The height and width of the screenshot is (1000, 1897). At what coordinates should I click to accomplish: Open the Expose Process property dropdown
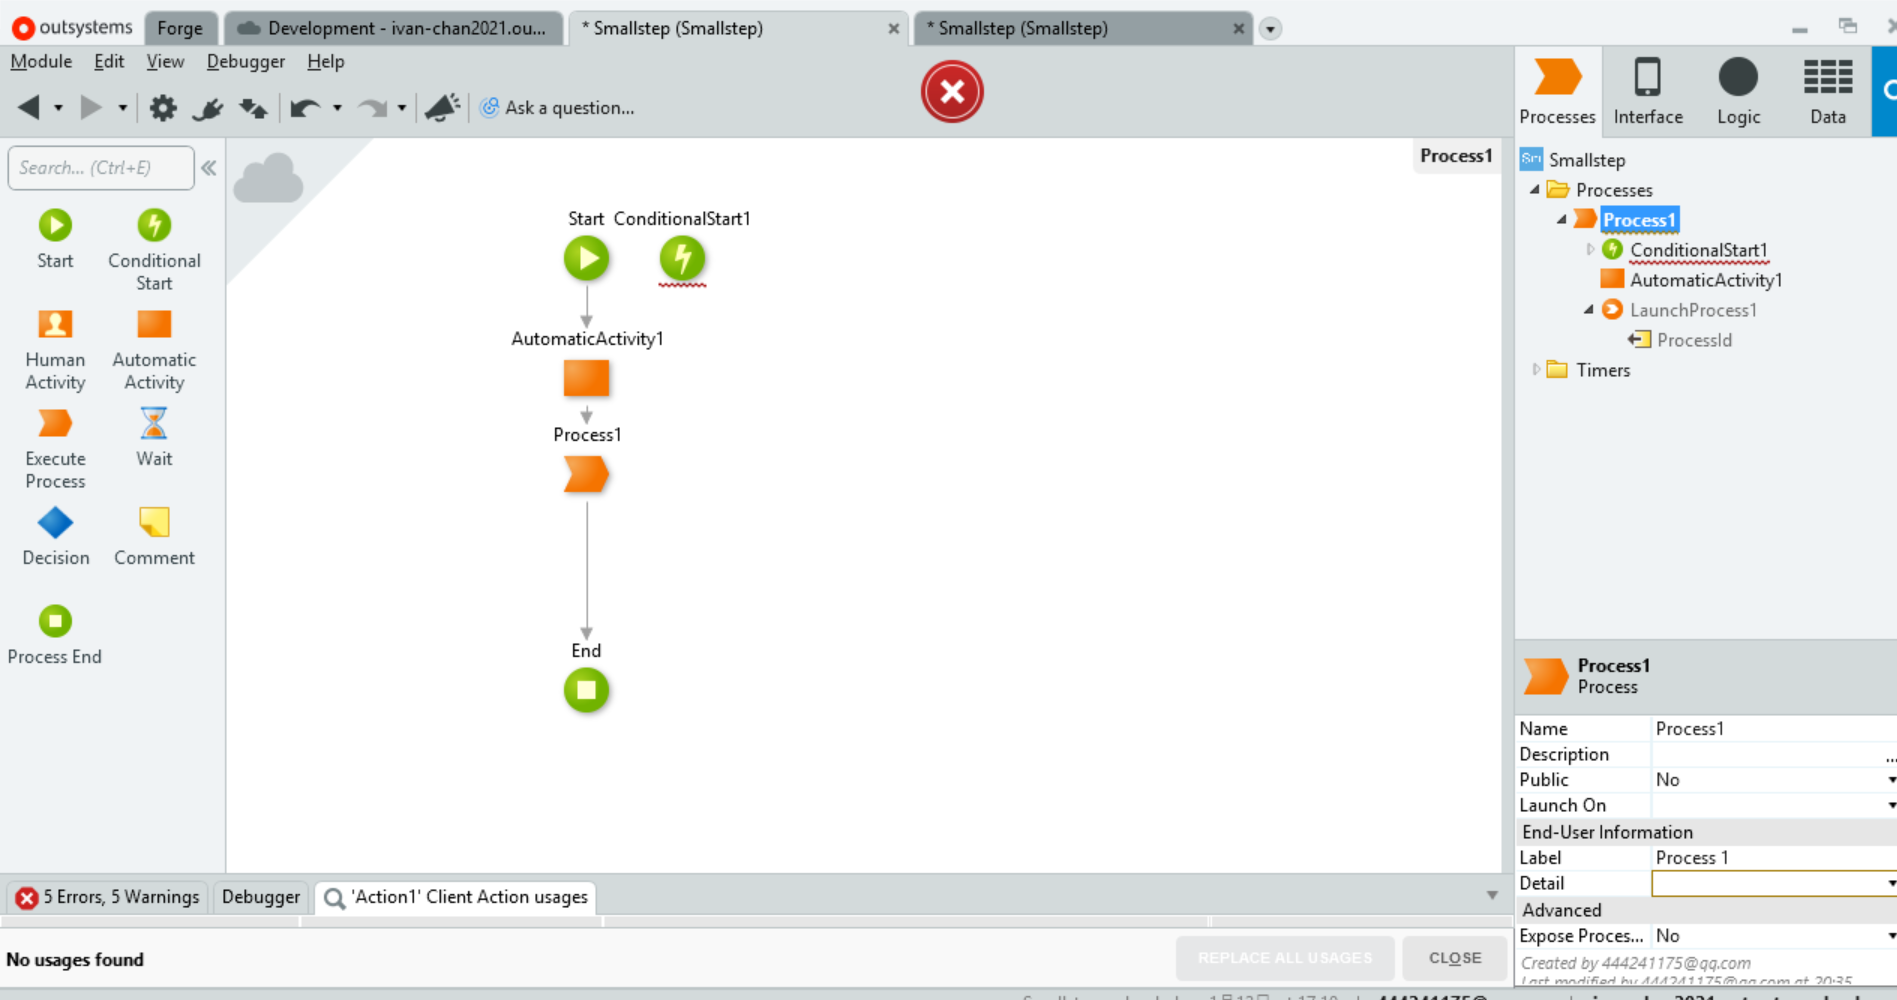[x=1890, y=936]
